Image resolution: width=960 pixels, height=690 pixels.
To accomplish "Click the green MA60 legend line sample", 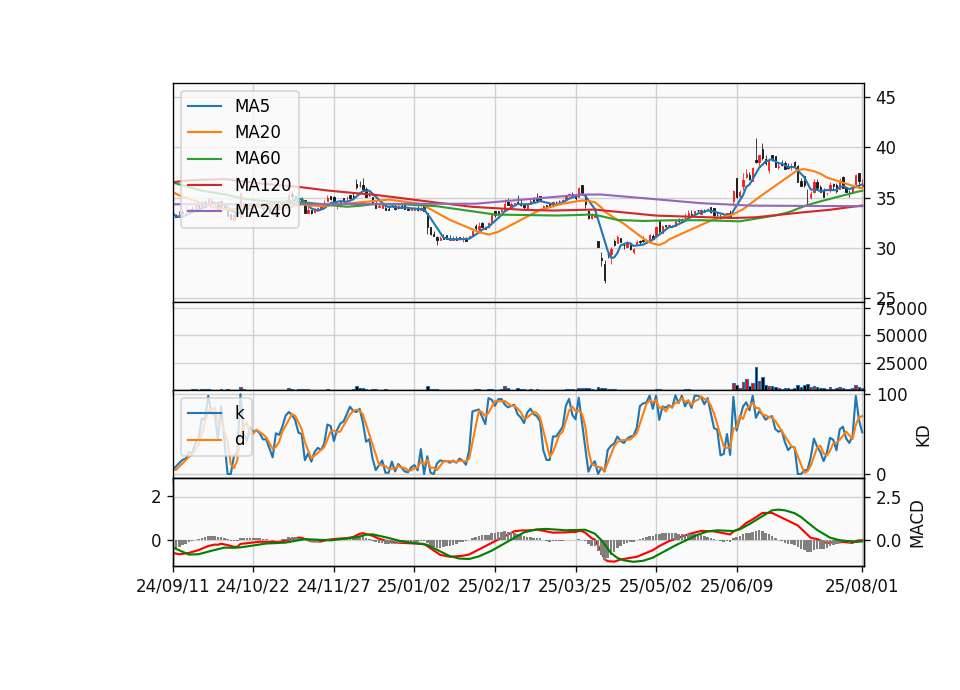I will coord(204,159).
